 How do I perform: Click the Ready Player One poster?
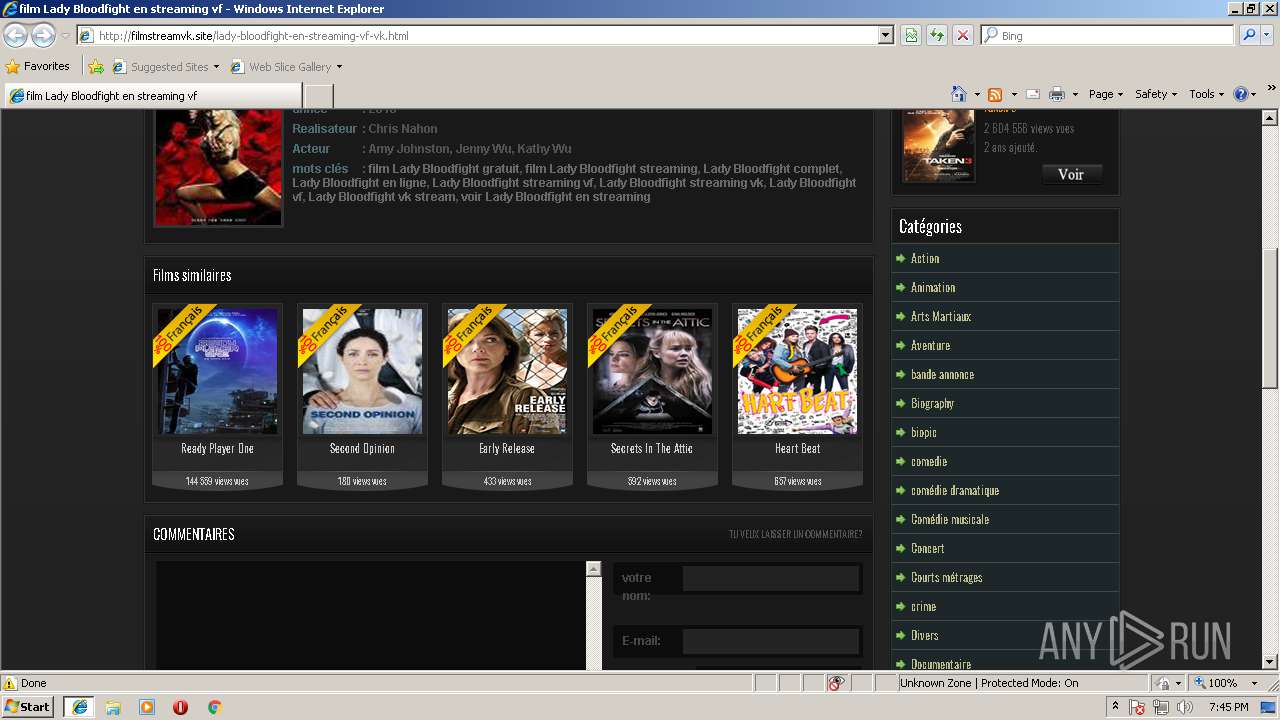coord(217,371)
